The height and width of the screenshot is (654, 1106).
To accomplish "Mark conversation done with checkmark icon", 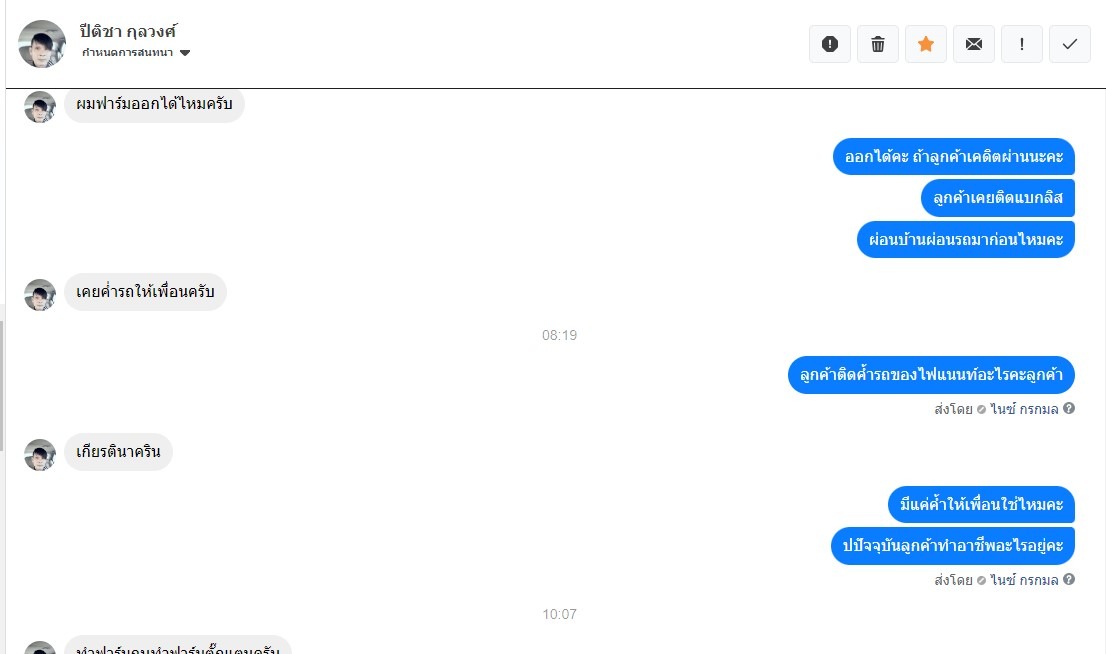I will point(1069,44).
